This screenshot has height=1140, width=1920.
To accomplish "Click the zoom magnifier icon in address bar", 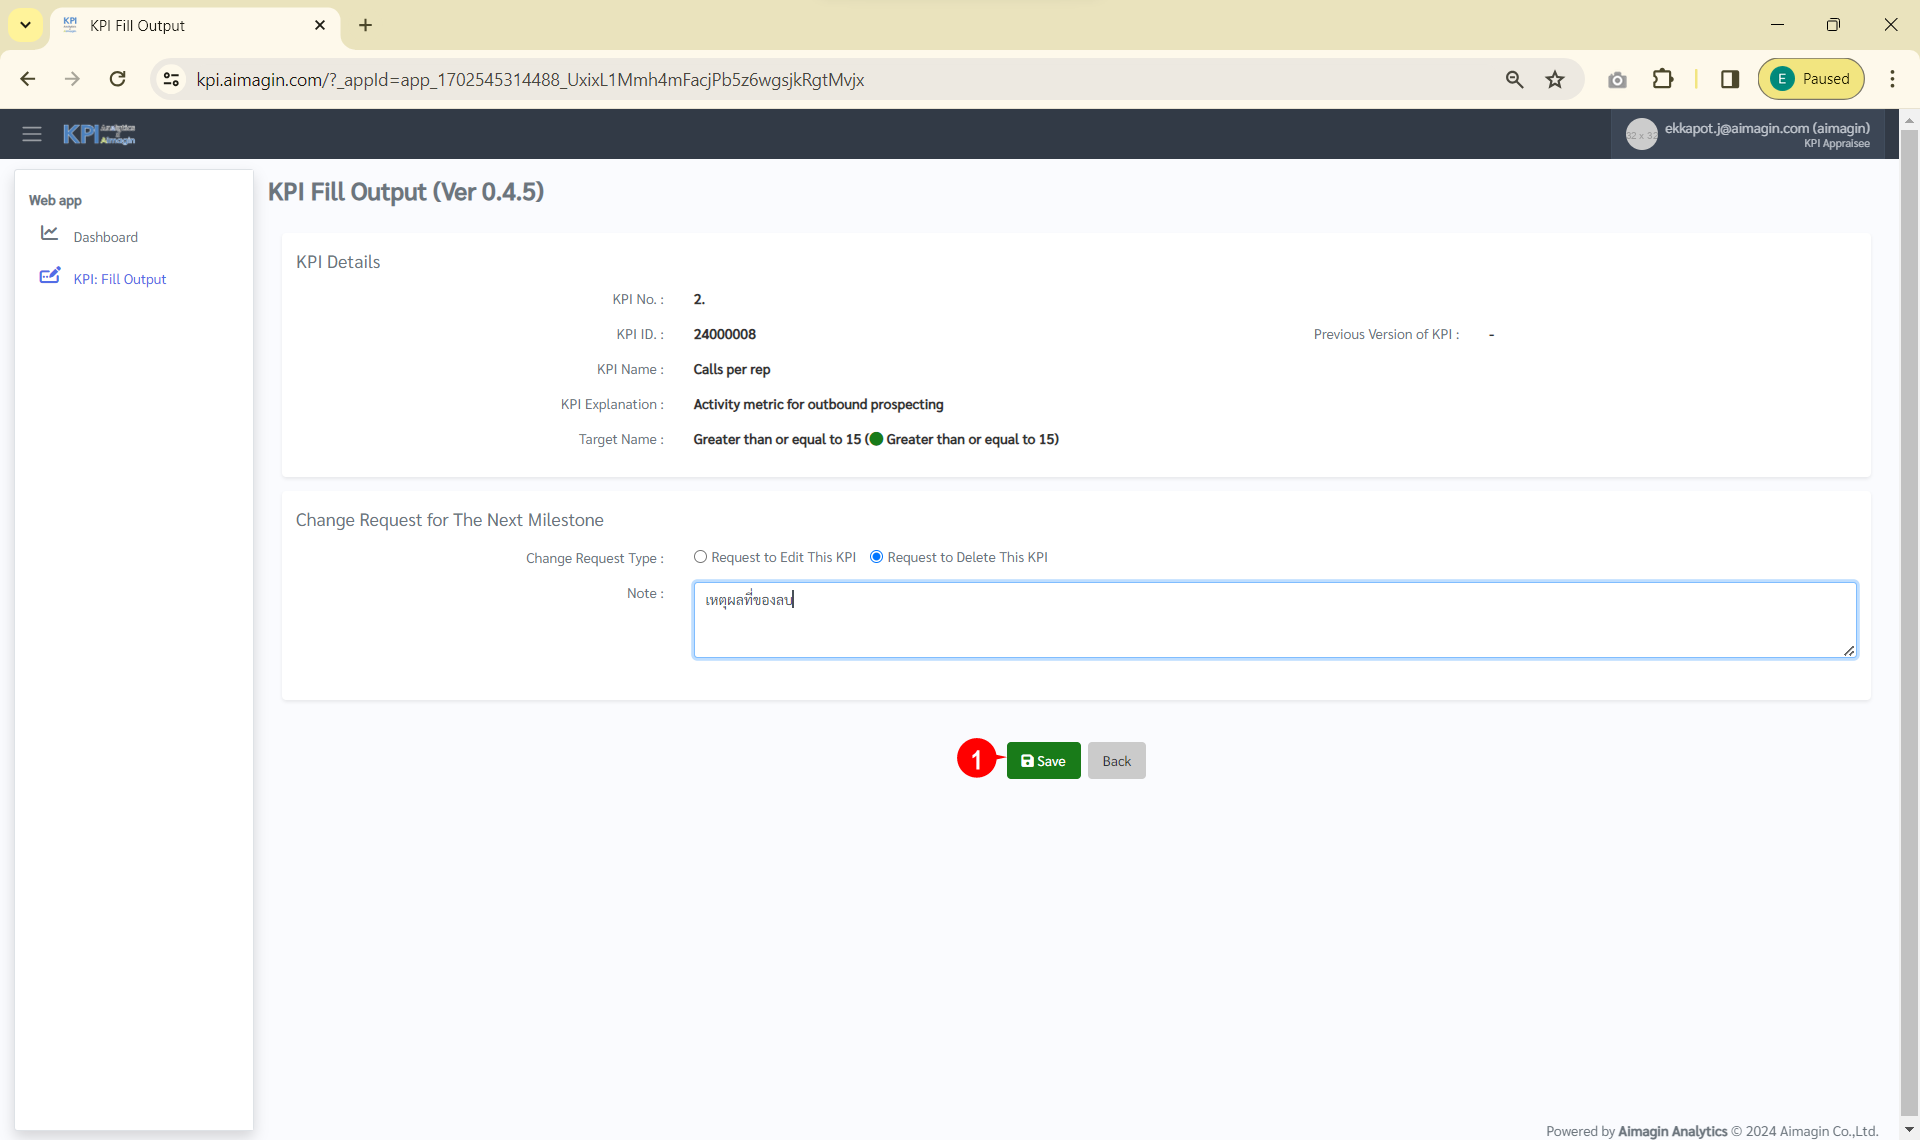I will [1514, 80].
